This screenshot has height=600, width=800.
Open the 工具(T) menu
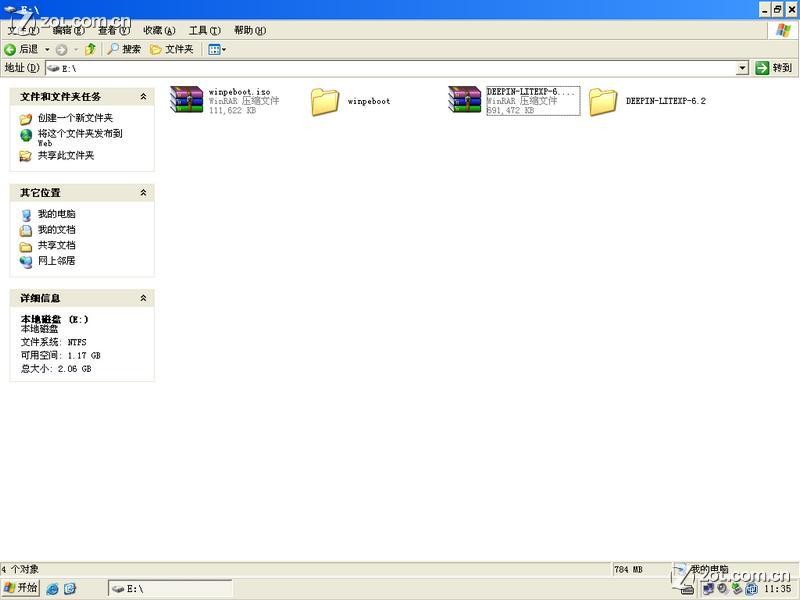click(x=204, y=30)
